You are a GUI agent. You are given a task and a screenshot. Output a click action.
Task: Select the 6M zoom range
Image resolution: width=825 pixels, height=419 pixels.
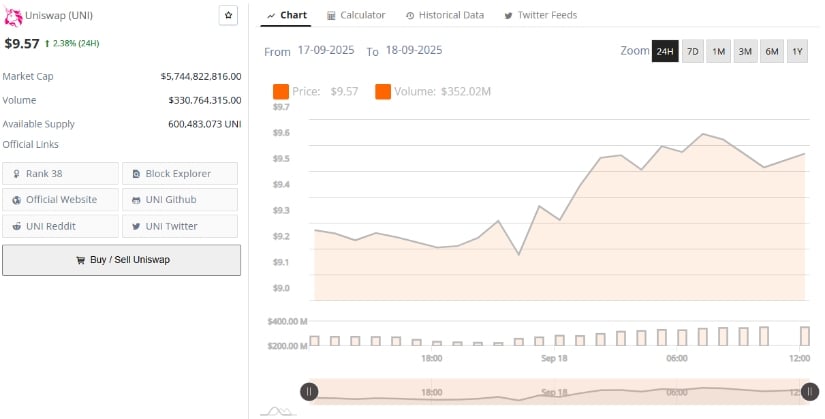[x=772, y=51]
